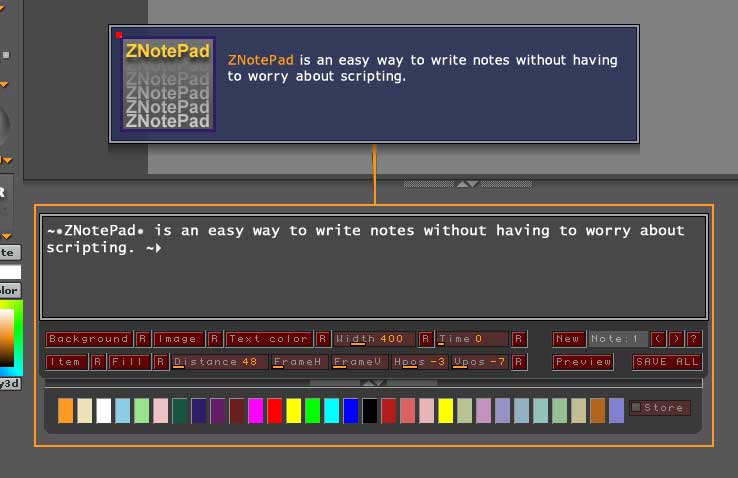
Task: Reset Background with its R button
Action: click(x=143, y=339)
